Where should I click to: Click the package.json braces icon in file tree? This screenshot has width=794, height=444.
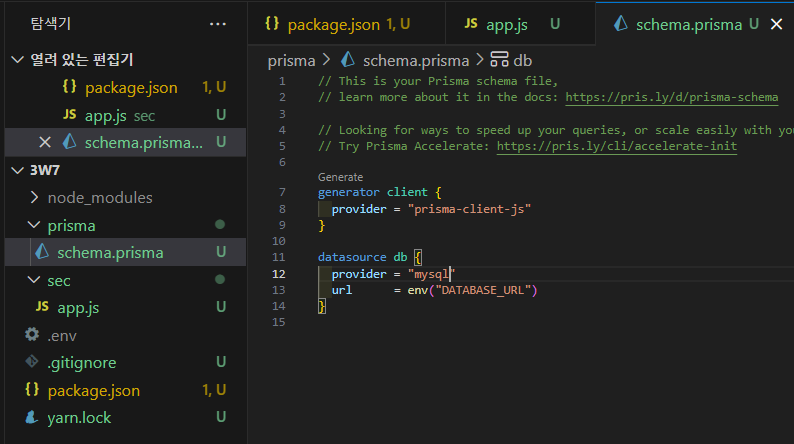(x=32, y=389)
